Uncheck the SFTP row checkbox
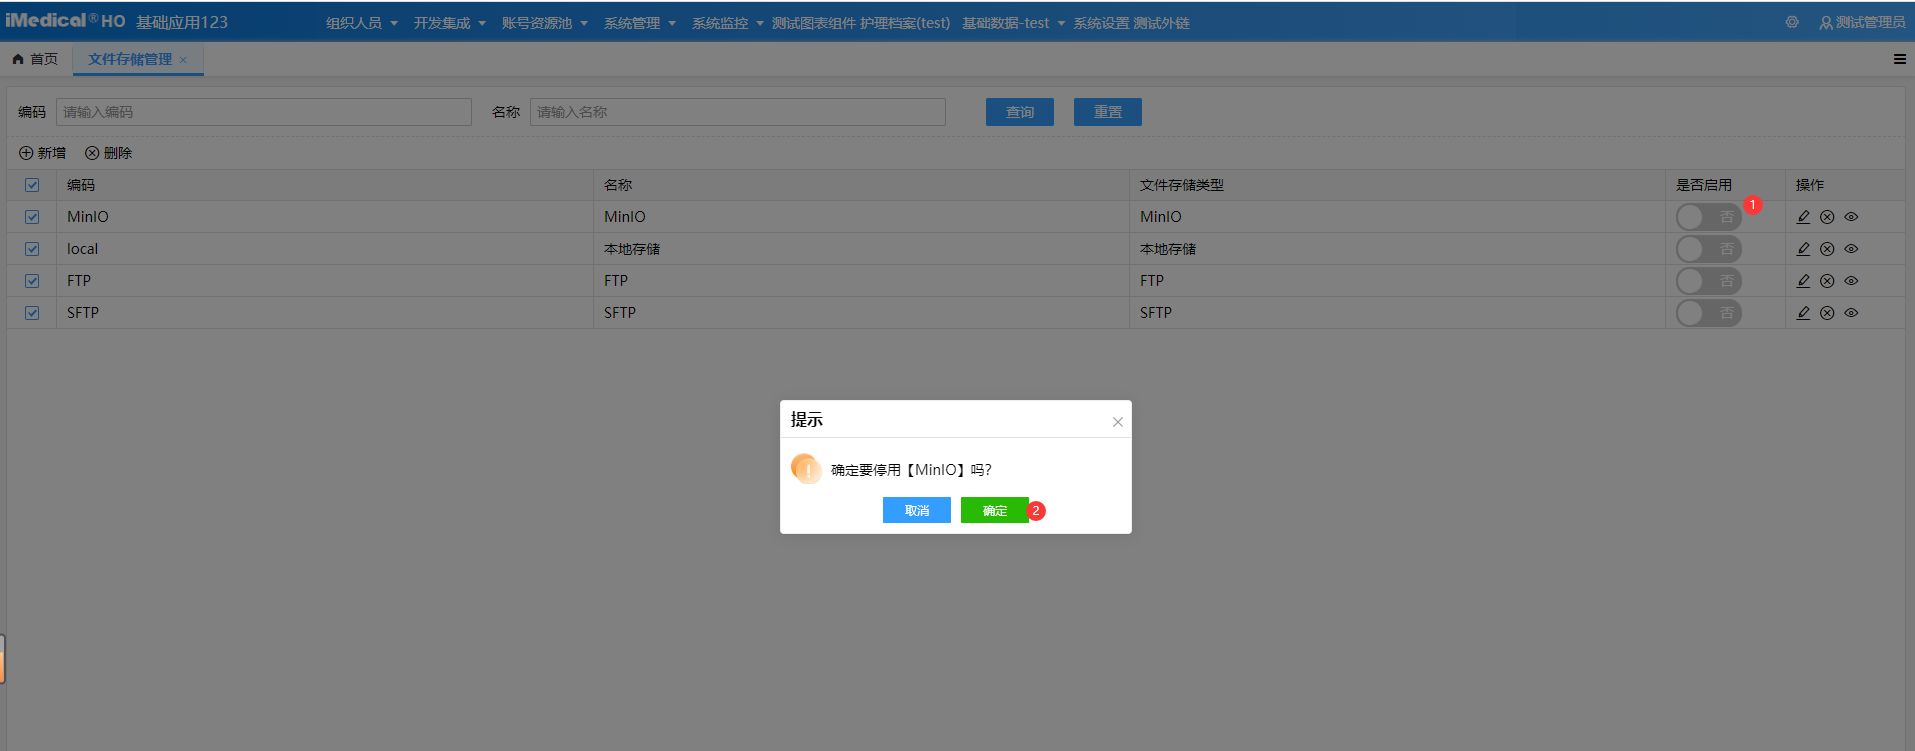The image size is (1915, 751). coord(32,313)
